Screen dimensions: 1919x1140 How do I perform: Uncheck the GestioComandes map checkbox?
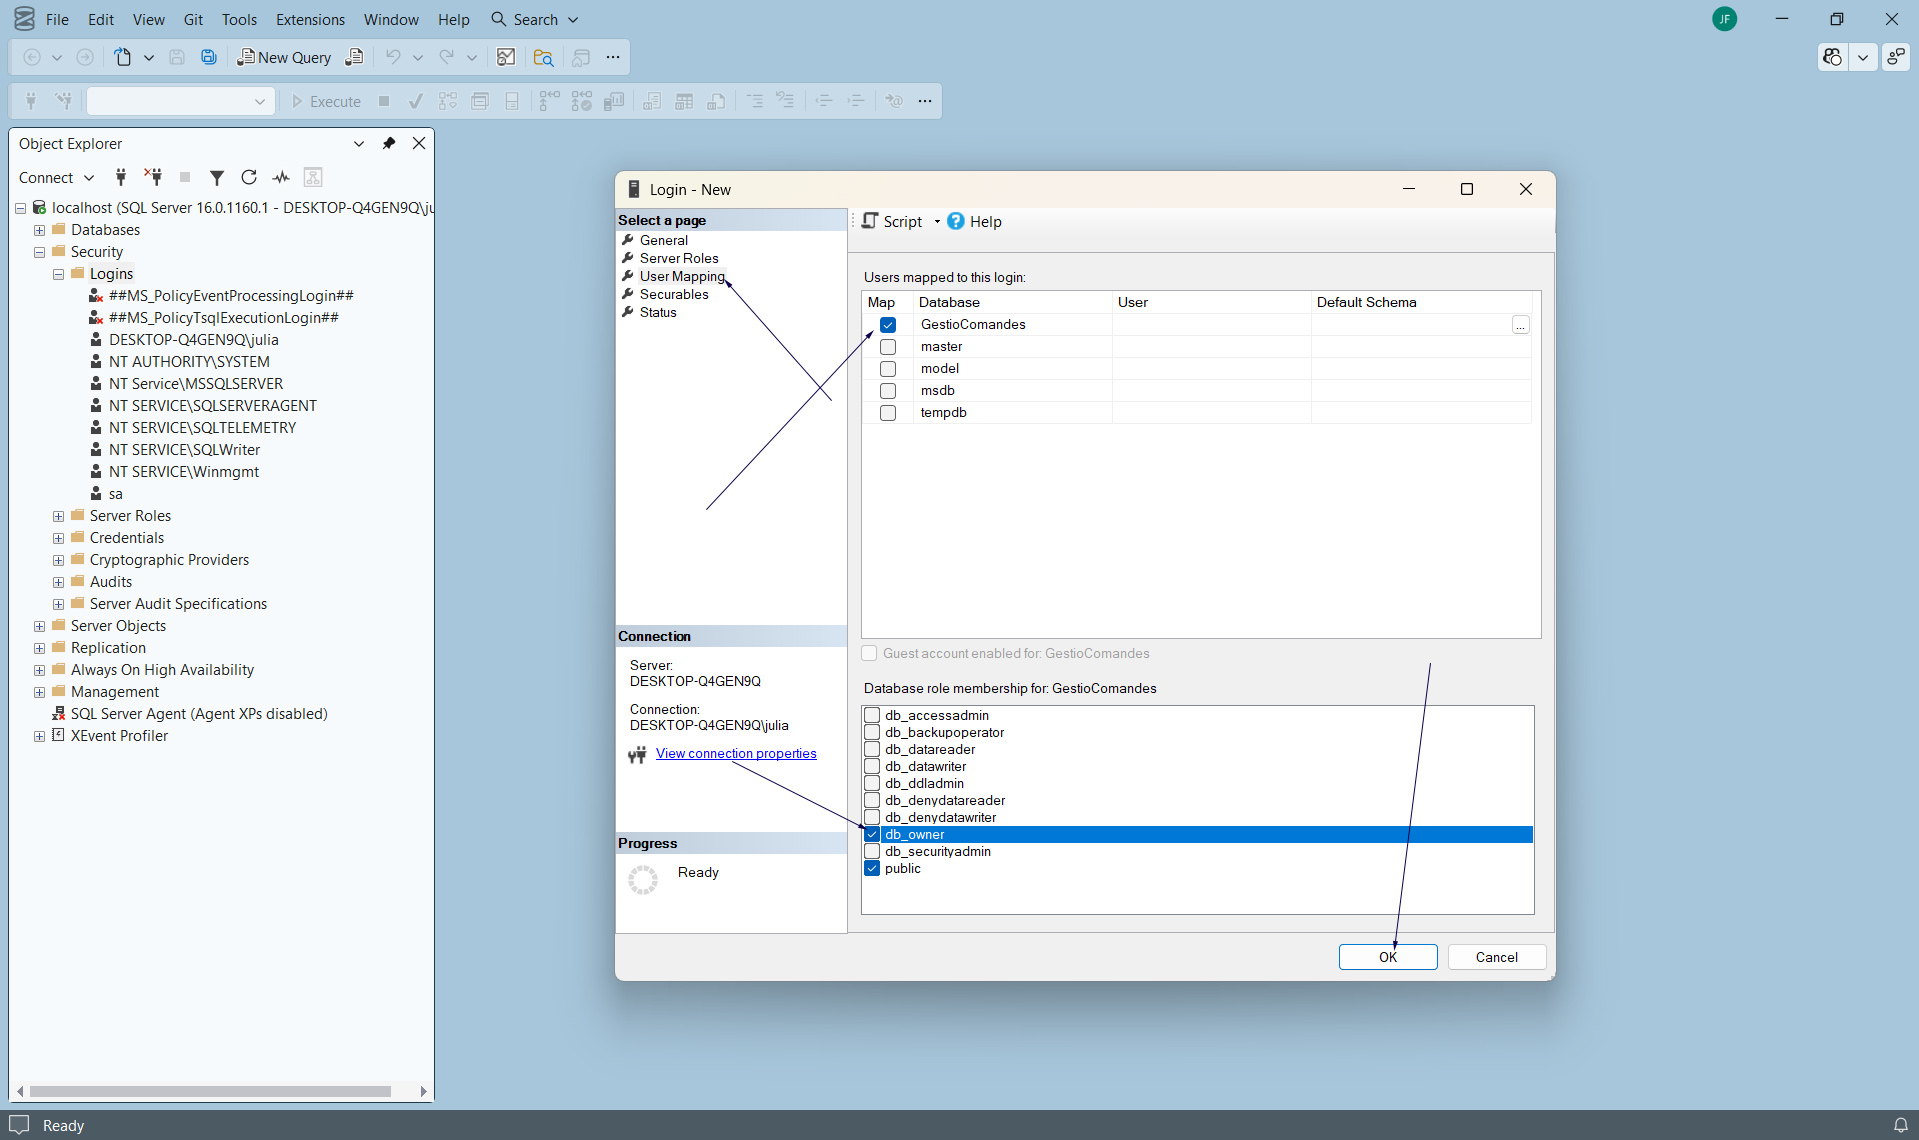888,325
